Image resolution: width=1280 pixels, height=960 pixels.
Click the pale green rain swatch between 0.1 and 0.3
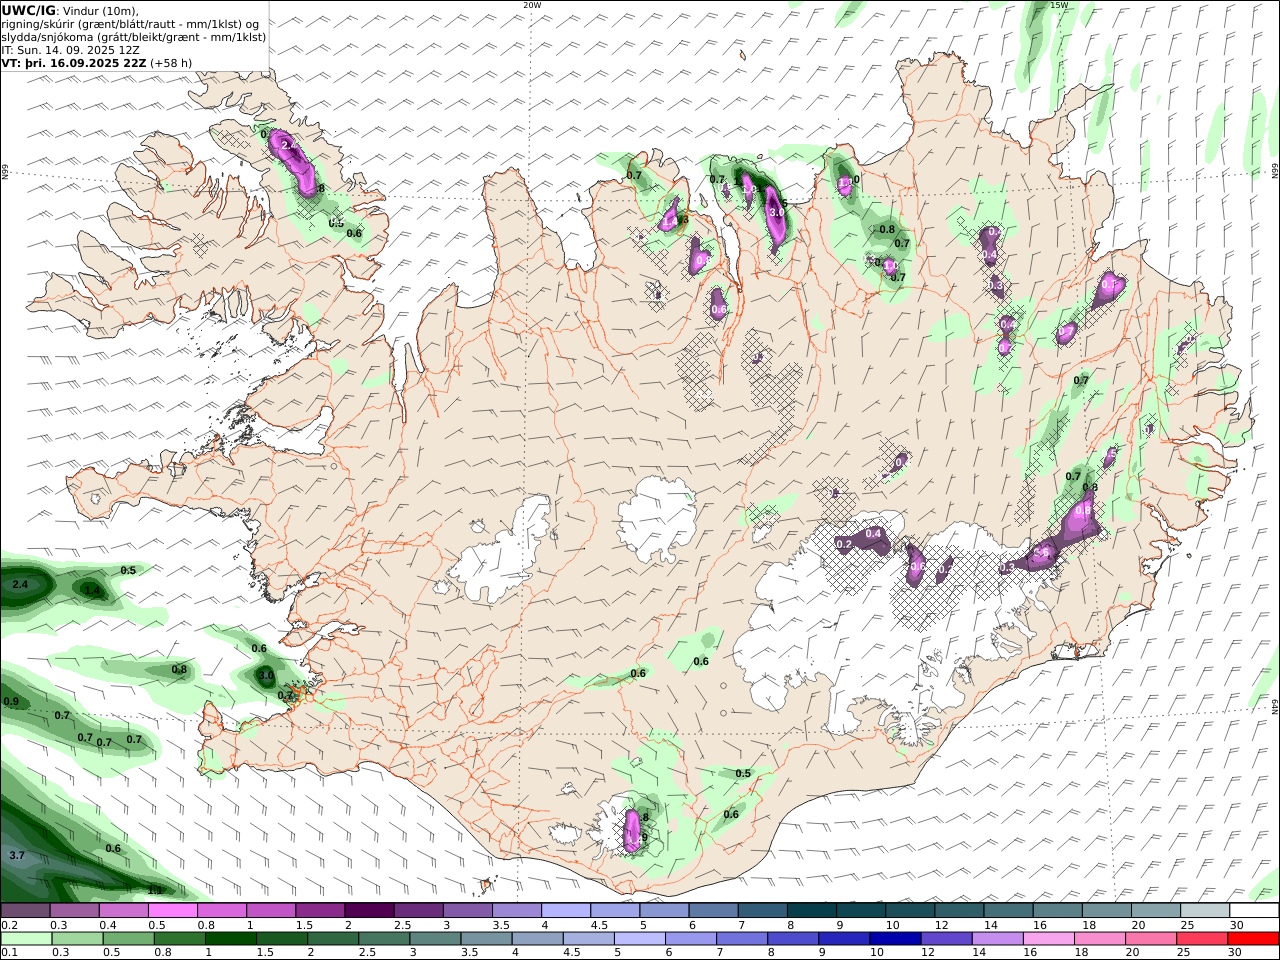point(27,939)
